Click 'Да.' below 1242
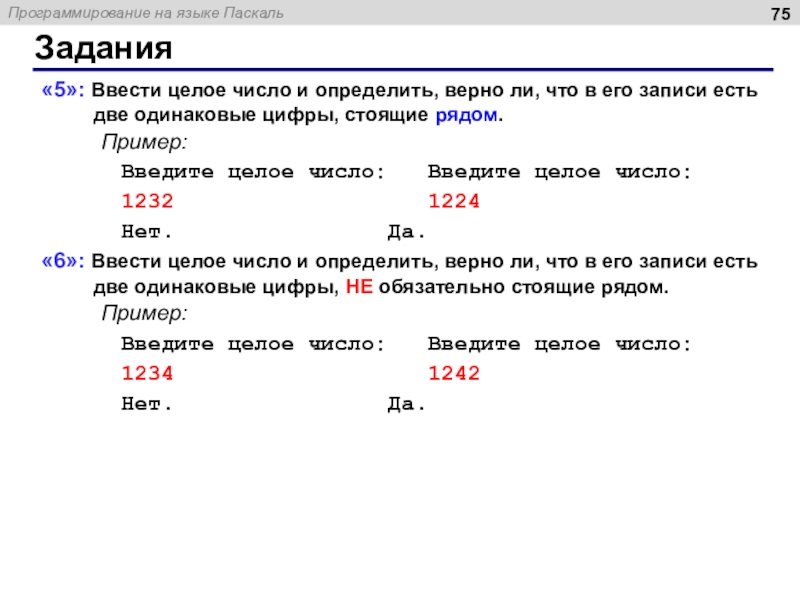800x600 pixels. [x=406, y=405]
